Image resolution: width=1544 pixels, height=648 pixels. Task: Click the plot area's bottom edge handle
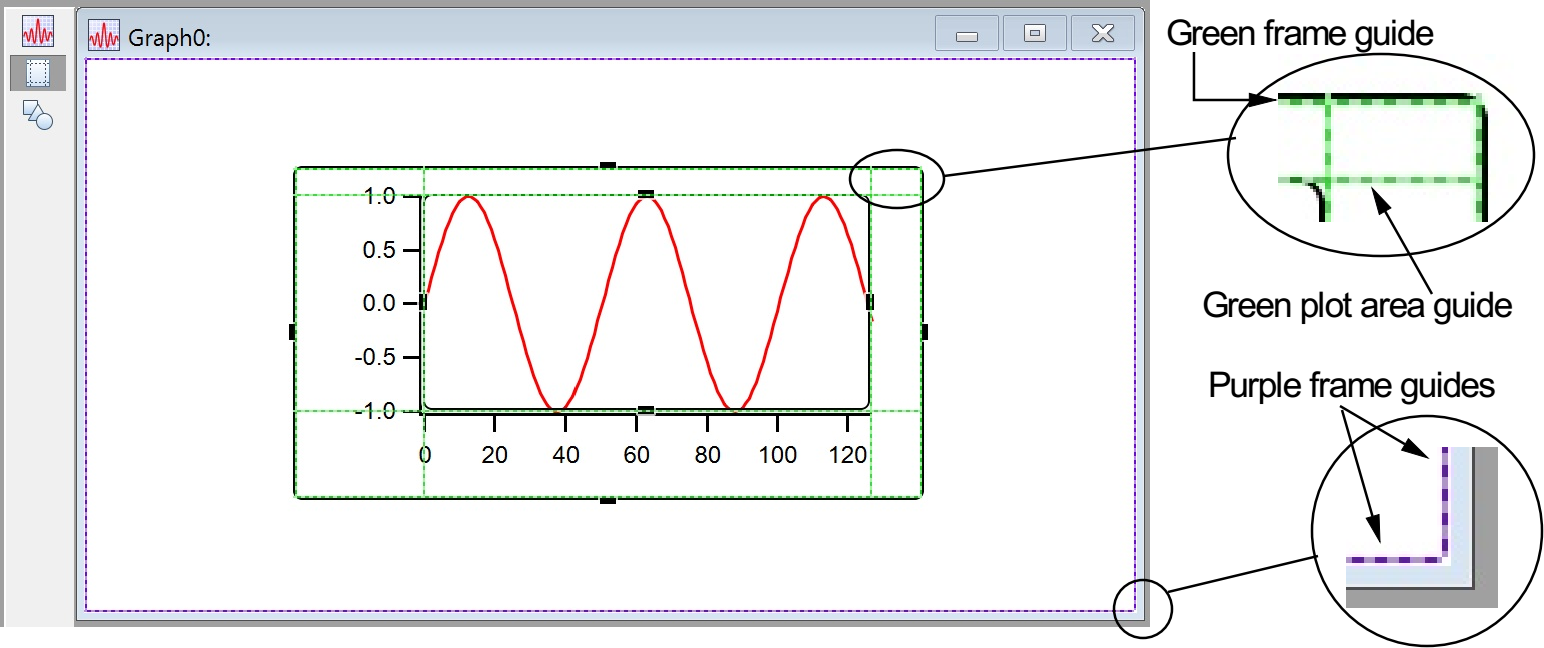pos(646,410)
